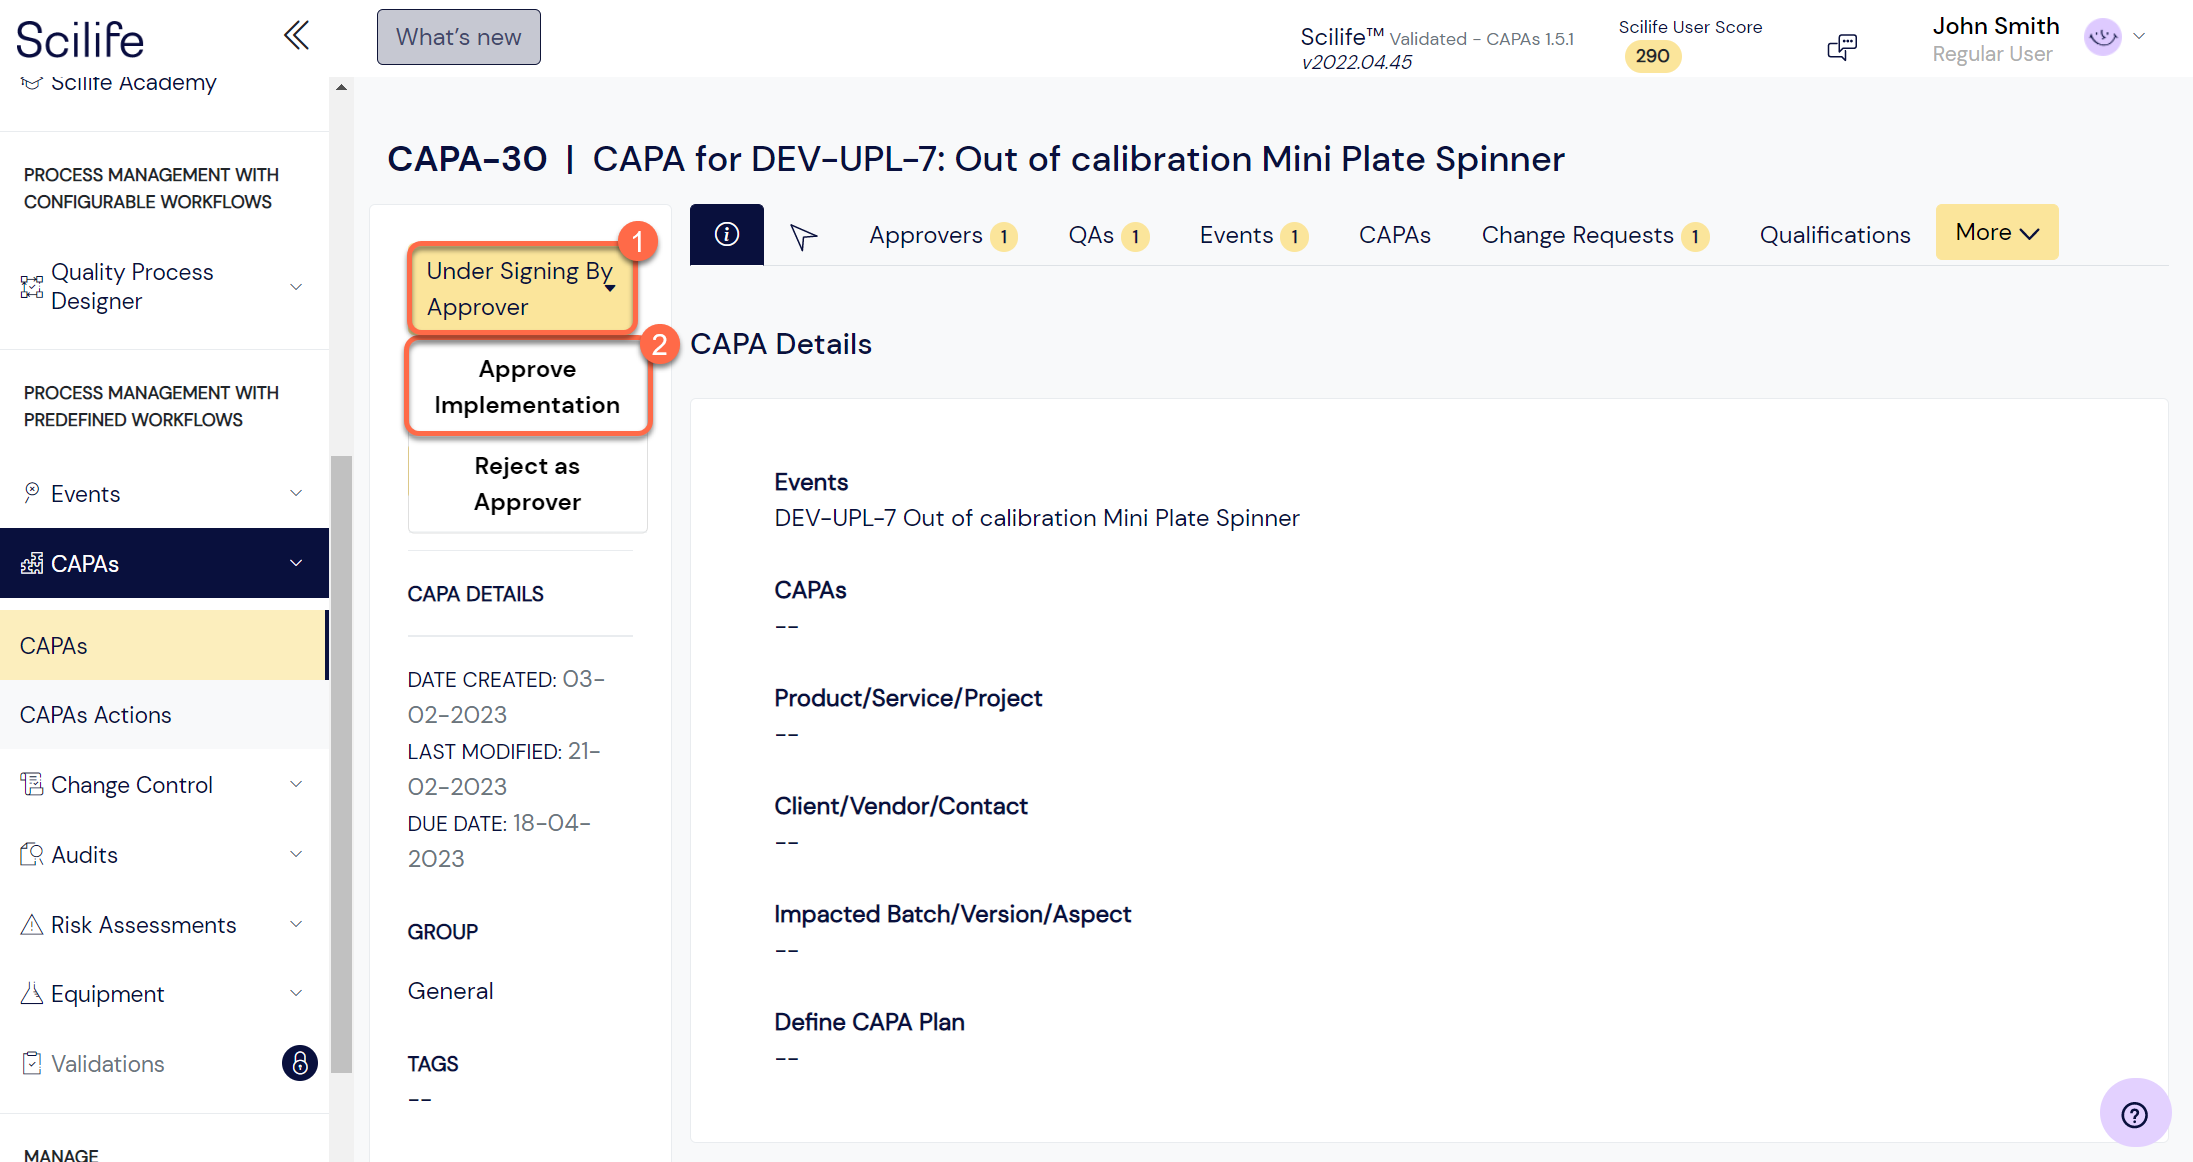The width and height of the screenshot is (2193, 1162).
Task: Expand Quality Process Designer chevron
Action: coord(296,287)
